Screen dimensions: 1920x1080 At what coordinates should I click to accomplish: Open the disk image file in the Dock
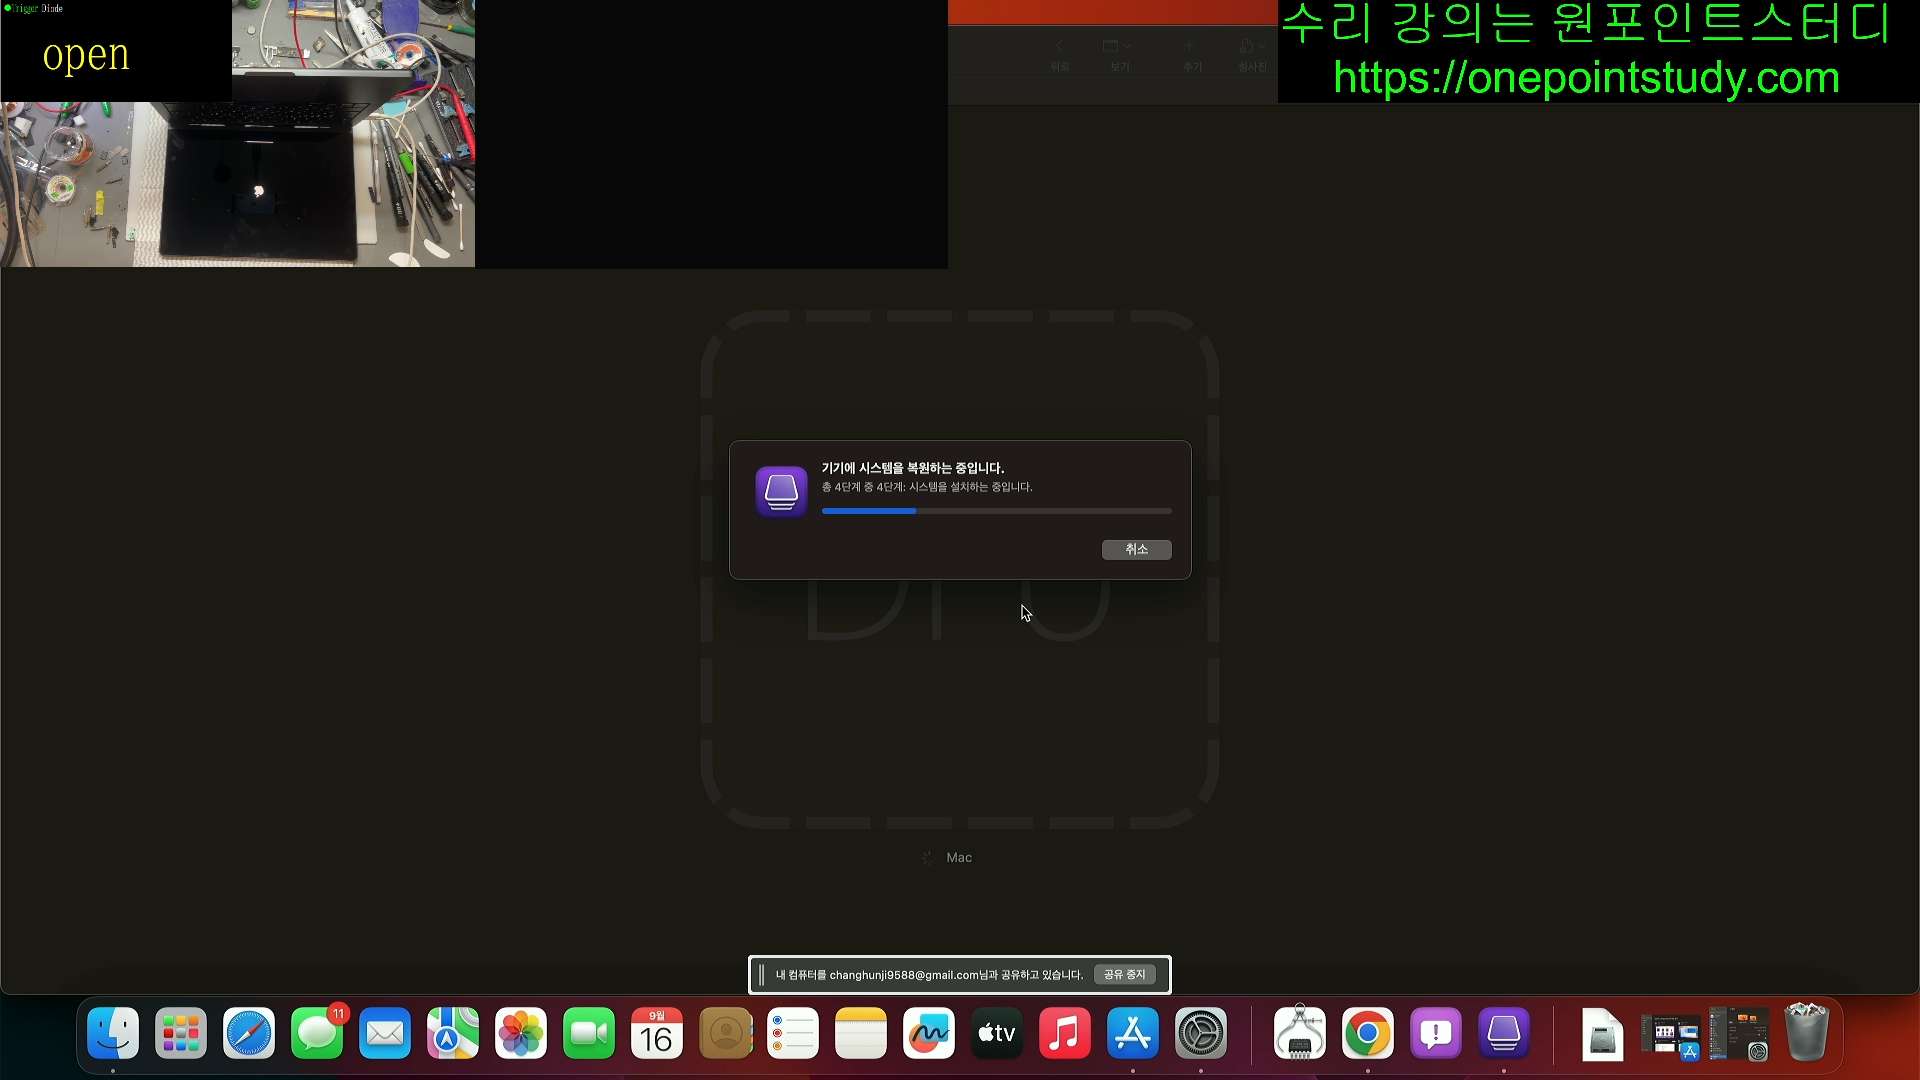[x=1602, y=1033]
